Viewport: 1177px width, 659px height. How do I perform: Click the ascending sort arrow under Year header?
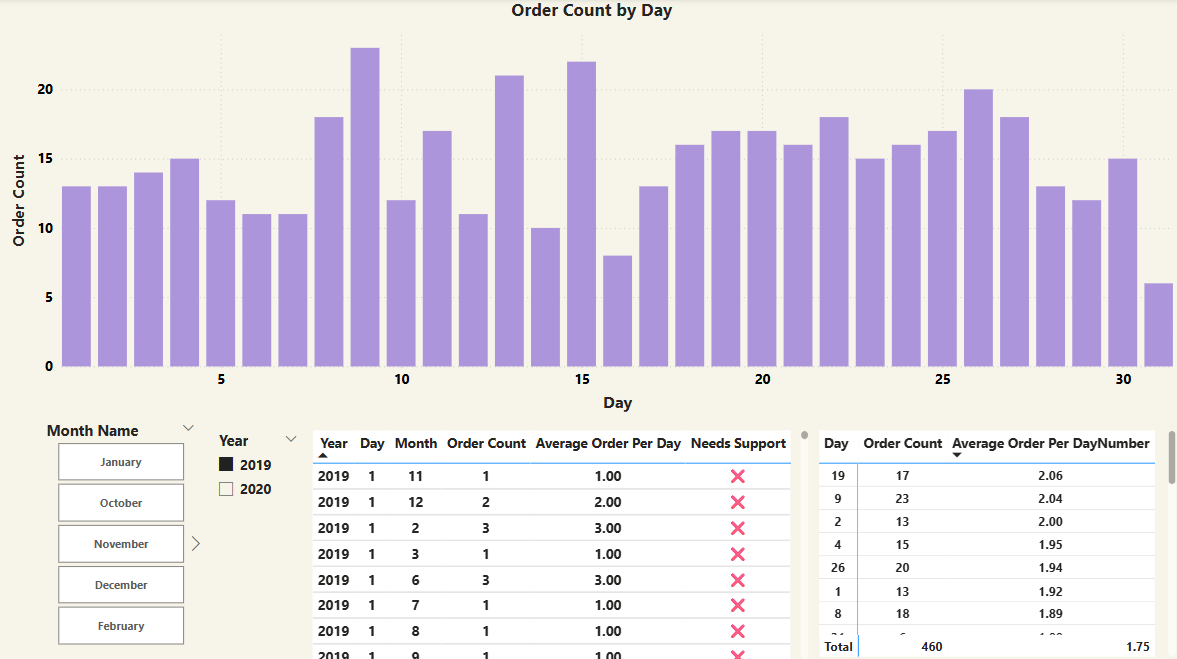pos(324,456)
